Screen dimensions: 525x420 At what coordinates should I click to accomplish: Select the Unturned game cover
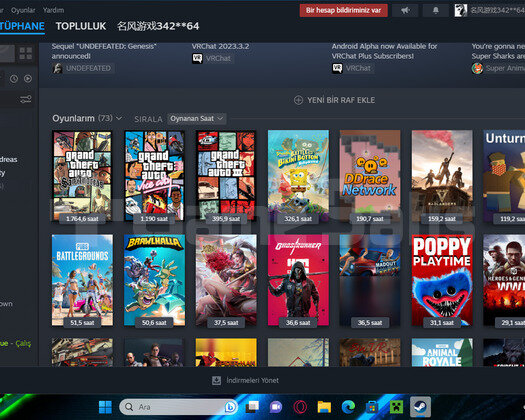tap(504, 176)
